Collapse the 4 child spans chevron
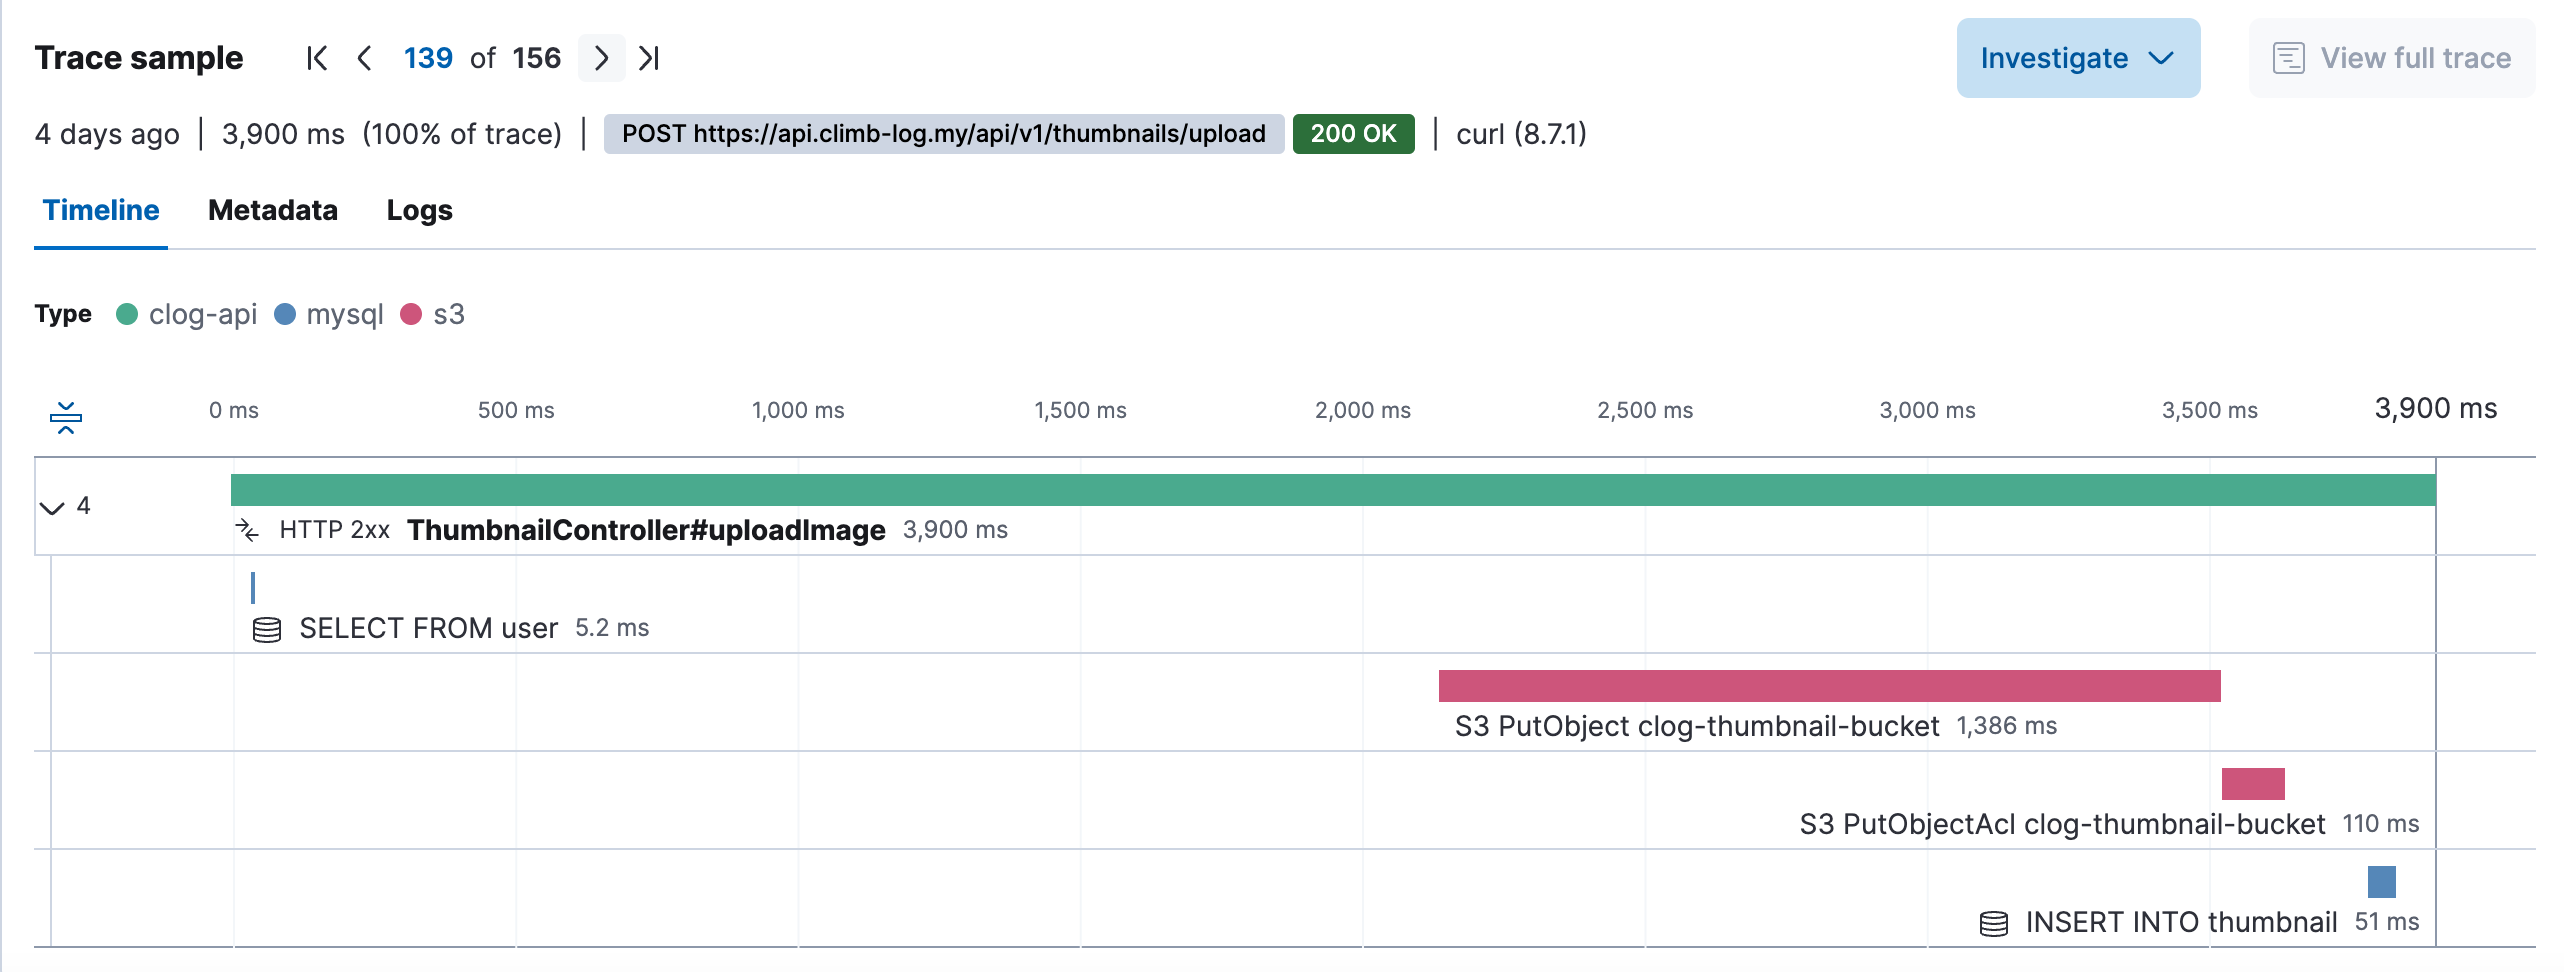Screen dimensions: 2564x972 click(x=52, y=507)
